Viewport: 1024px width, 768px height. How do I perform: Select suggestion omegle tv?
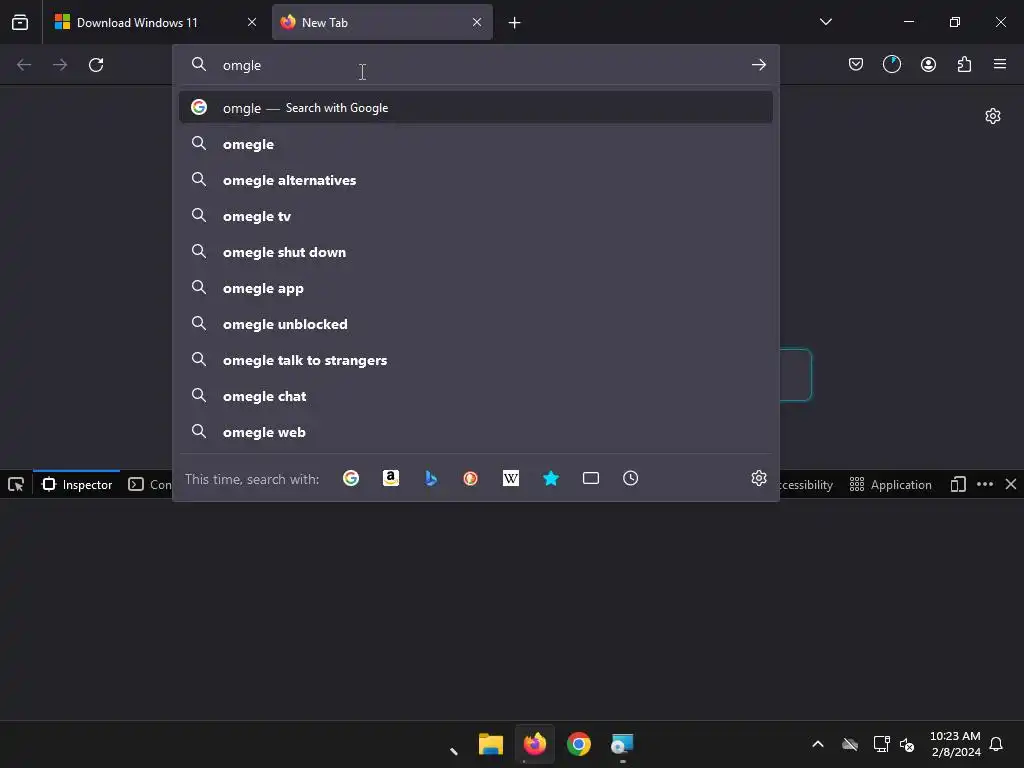476,216
